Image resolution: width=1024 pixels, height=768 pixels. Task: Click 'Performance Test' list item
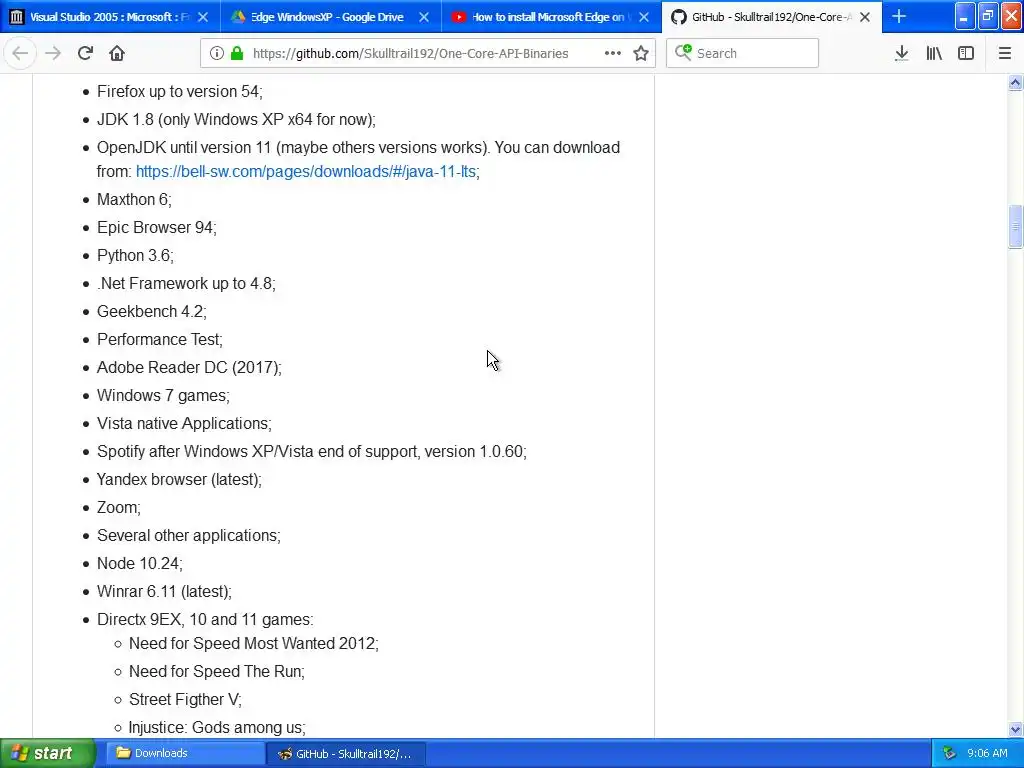159,340
